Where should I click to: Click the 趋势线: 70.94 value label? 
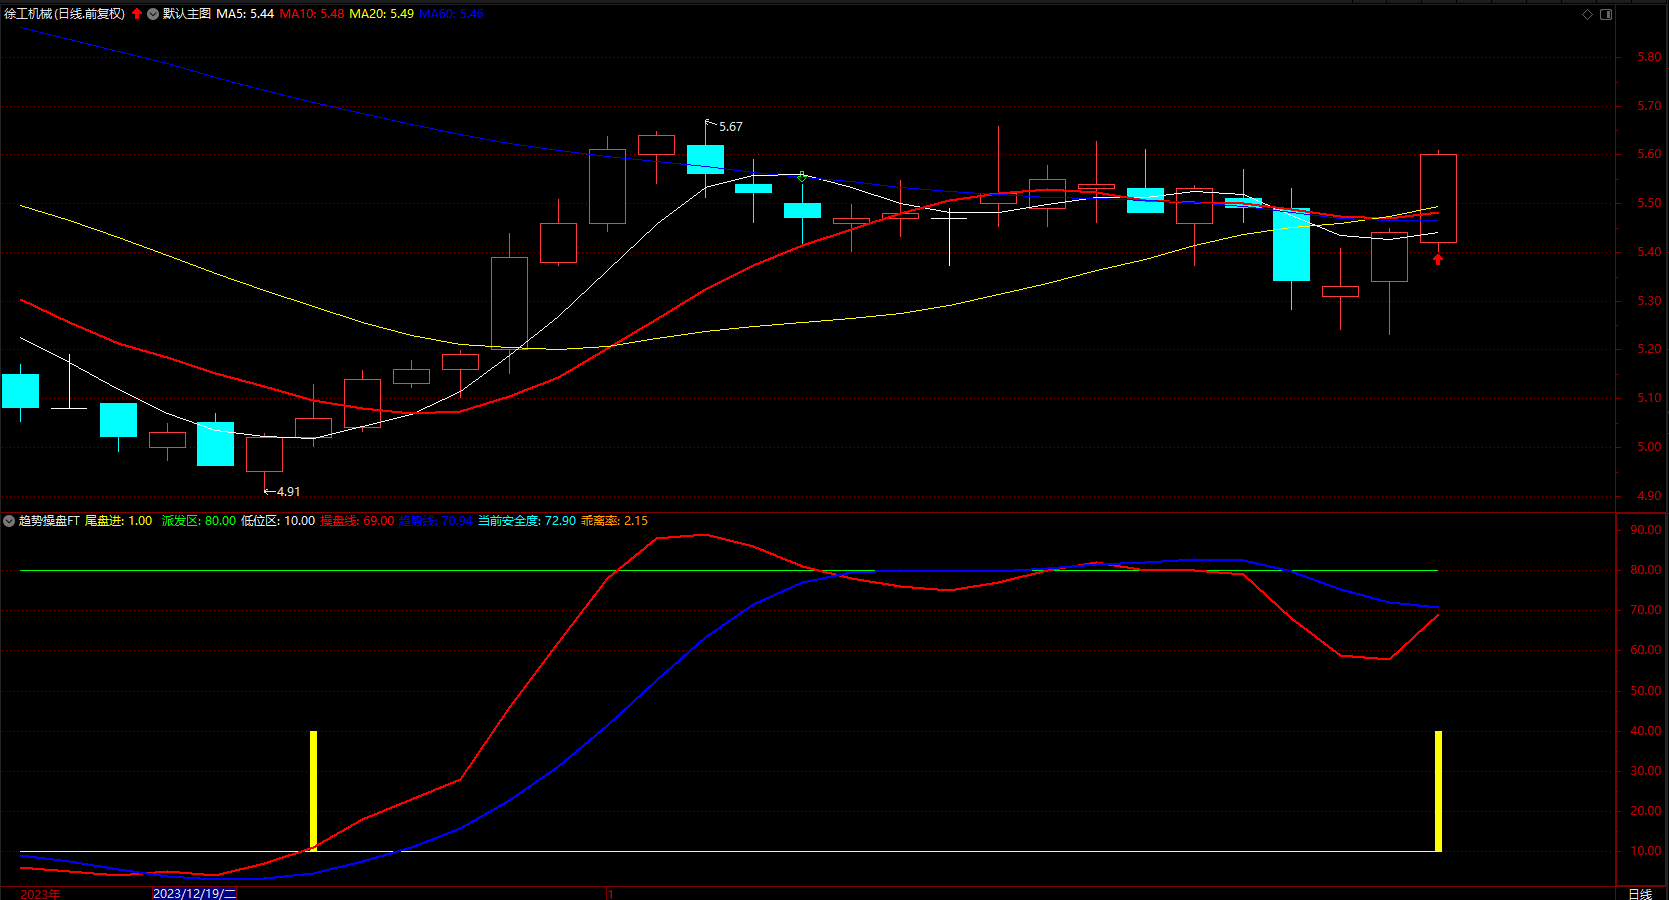point(435,521)
